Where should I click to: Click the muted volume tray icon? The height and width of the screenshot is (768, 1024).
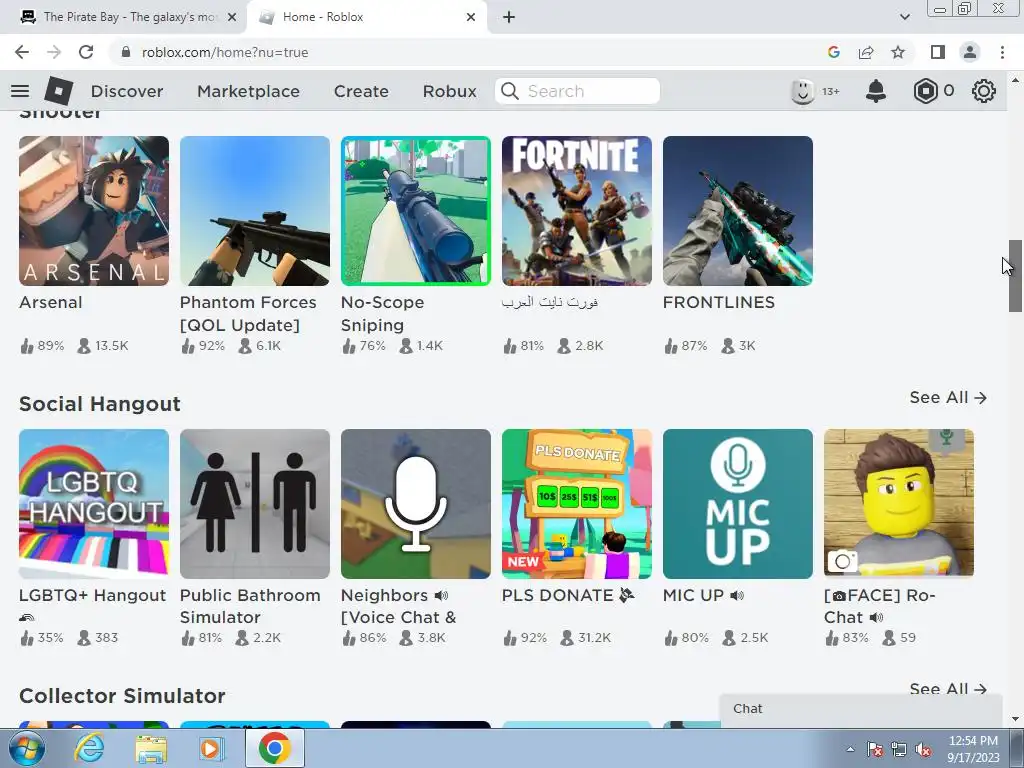tap(923, 750)
